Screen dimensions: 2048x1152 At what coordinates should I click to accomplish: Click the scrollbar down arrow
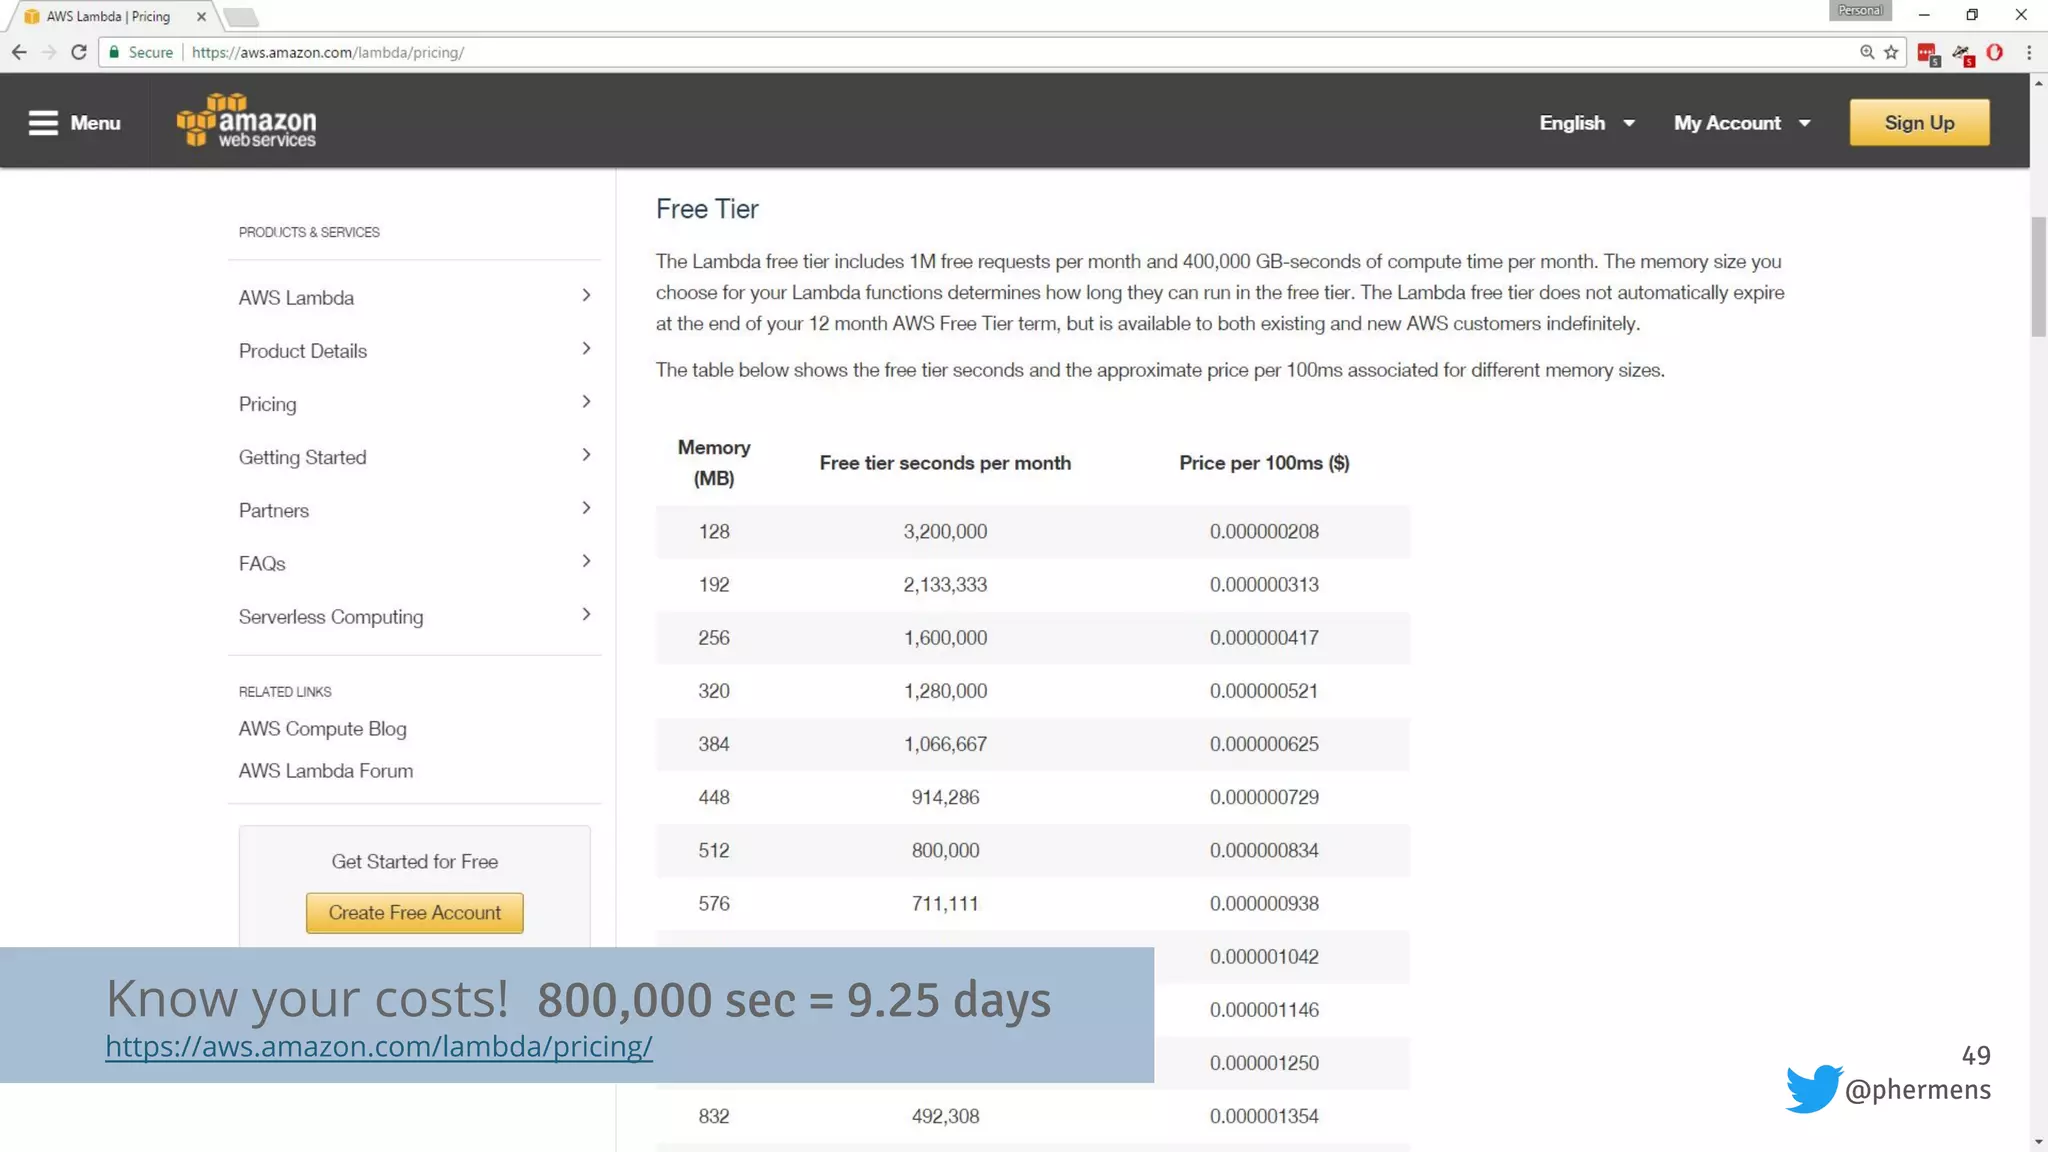point(2038,1142)
